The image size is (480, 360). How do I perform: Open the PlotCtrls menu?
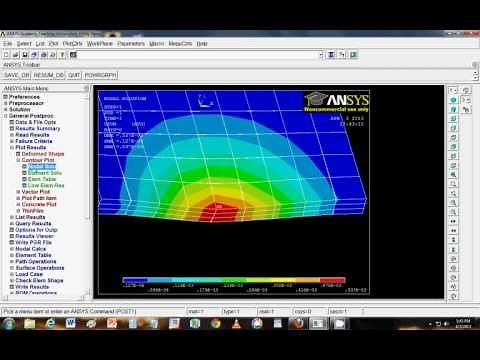[72, 44]
